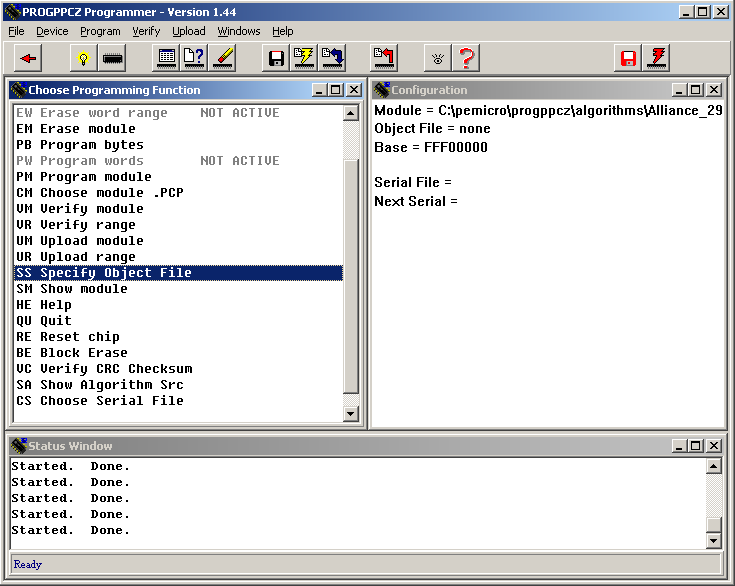The height and width of the screenshot is (586, 735).
Task: Select 'CM Choose module .PCP' function
Action: coord(179,193)
